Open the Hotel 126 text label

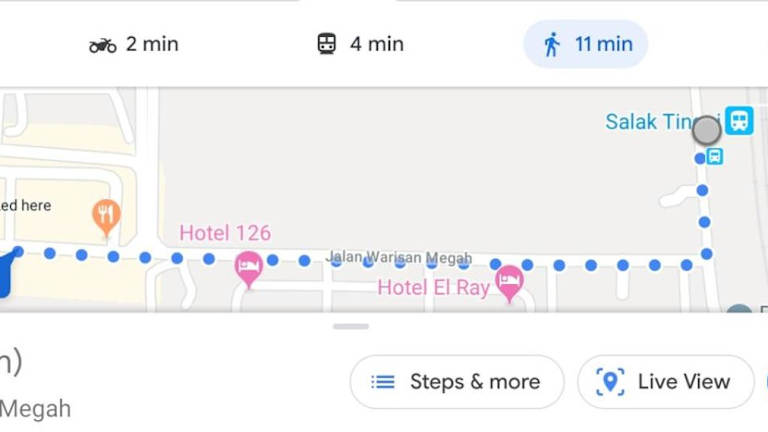tap(225, 233)
